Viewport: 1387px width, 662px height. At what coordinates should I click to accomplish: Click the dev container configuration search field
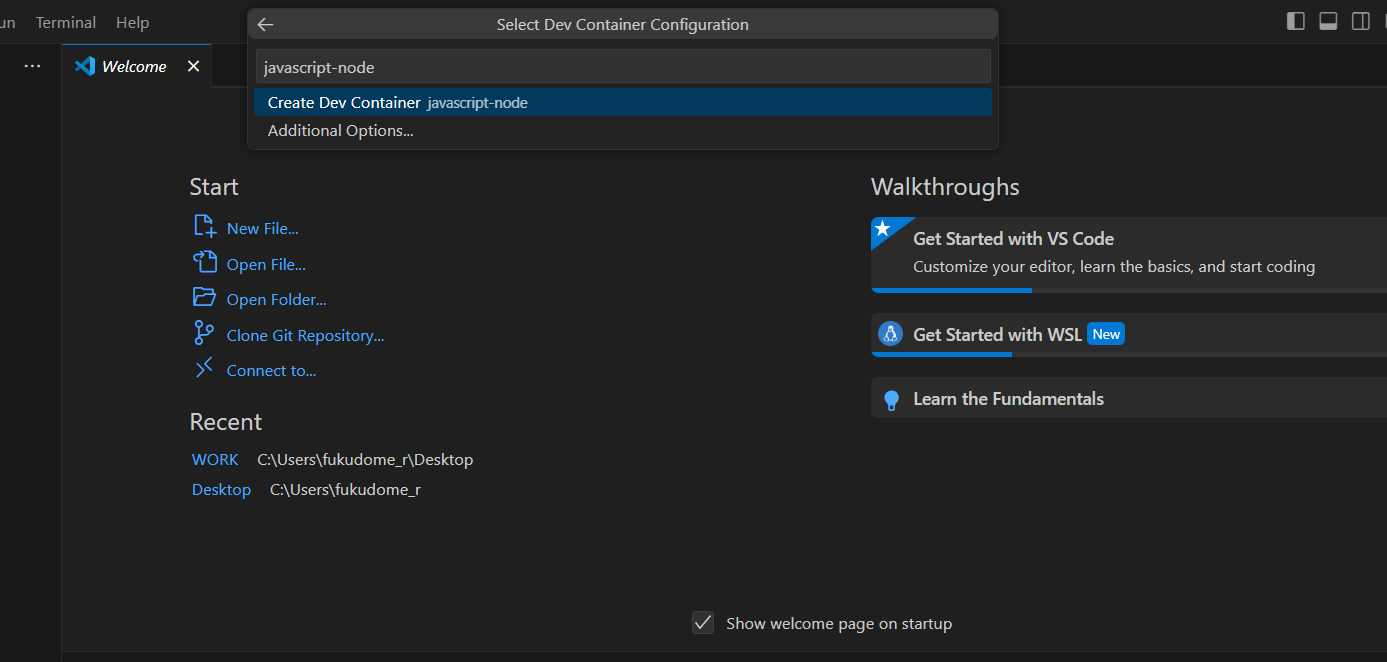click(620, 66)
